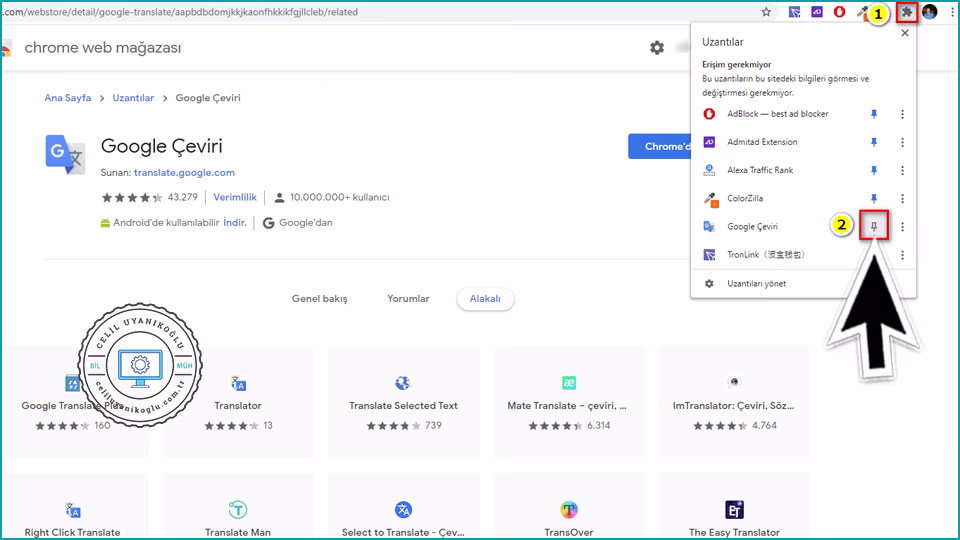Pin Google Çeviri to the toolbar
This screenshot has width=960, height=540.
(874, 227)
